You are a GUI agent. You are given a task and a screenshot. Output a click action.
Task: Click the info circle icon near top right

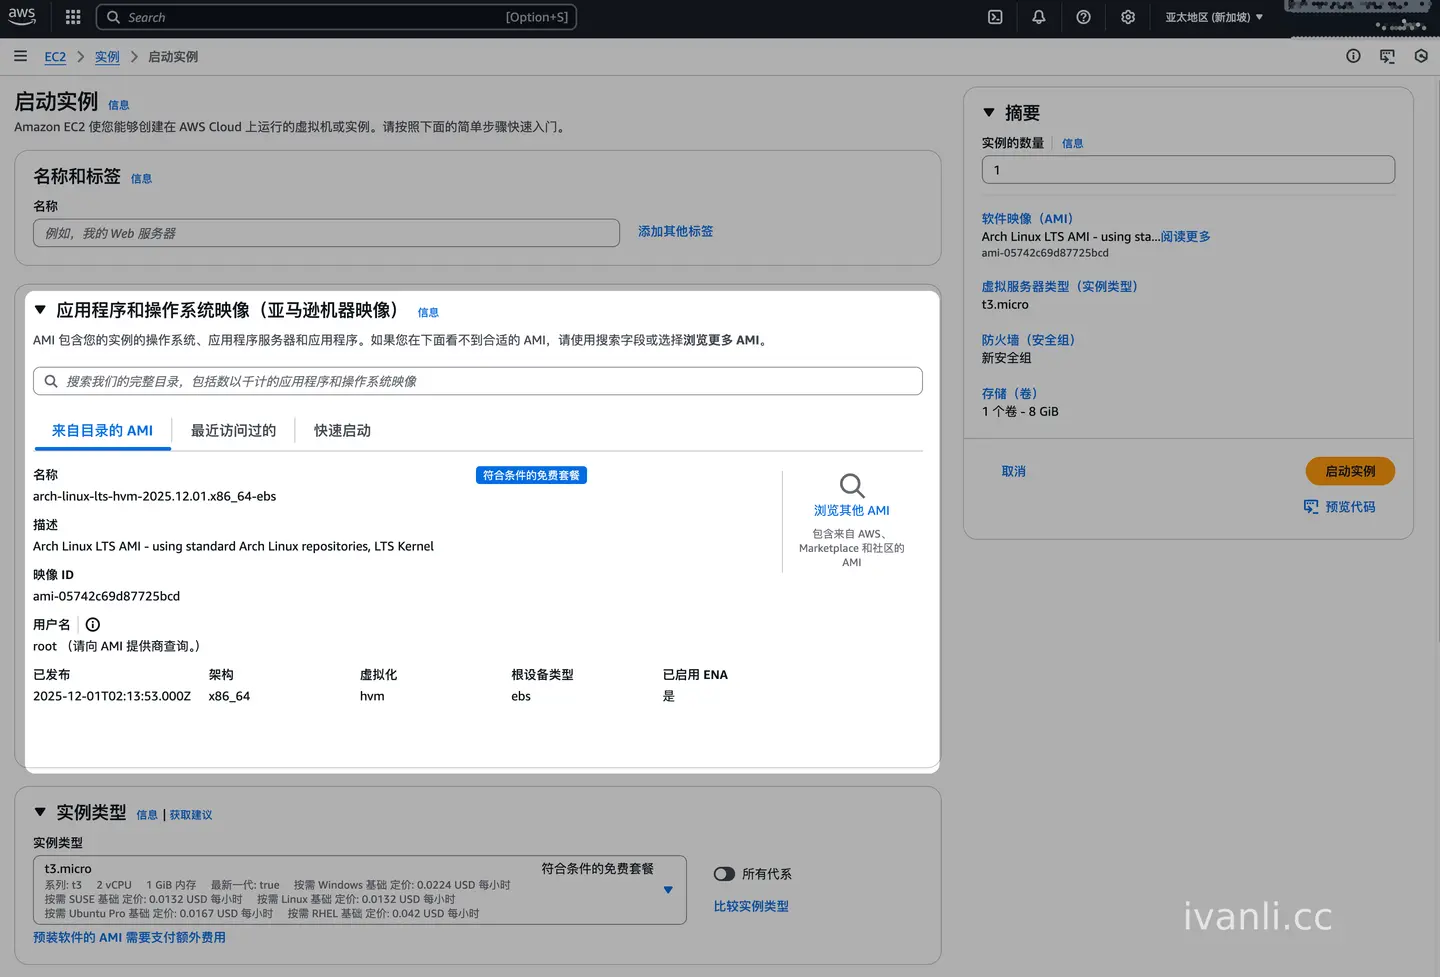tap(1353, 56)
